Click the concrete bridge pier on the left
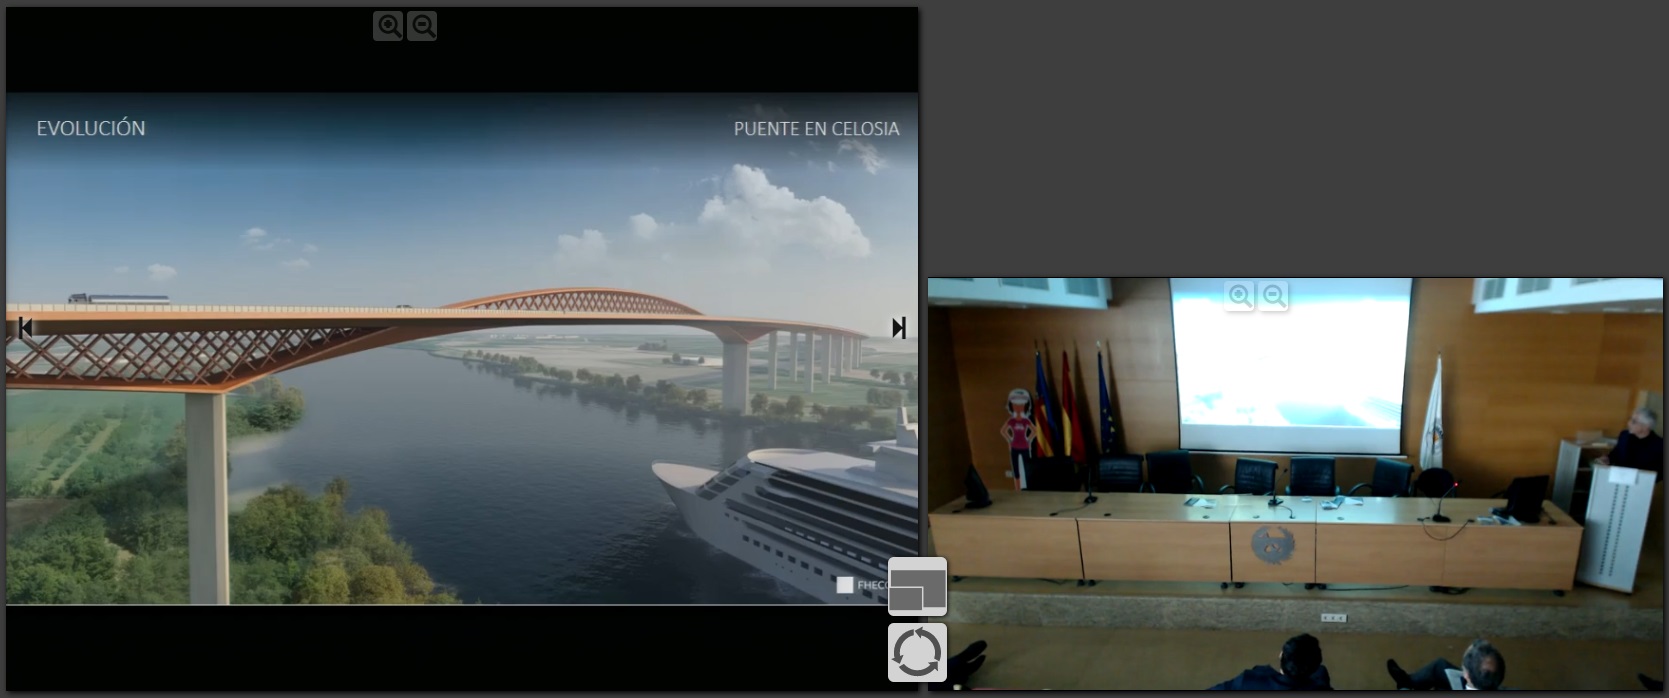 point(206,495)
